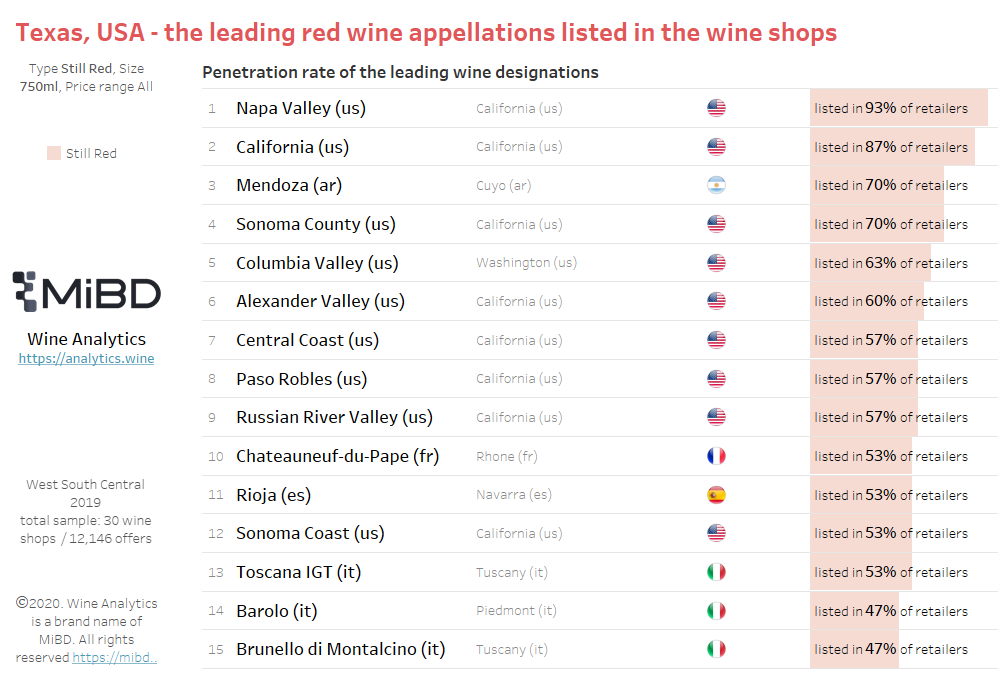Click the Sonoma County (us) appellation name
The width and height of the screenshot is (1000, 681).
coord(316,224)
